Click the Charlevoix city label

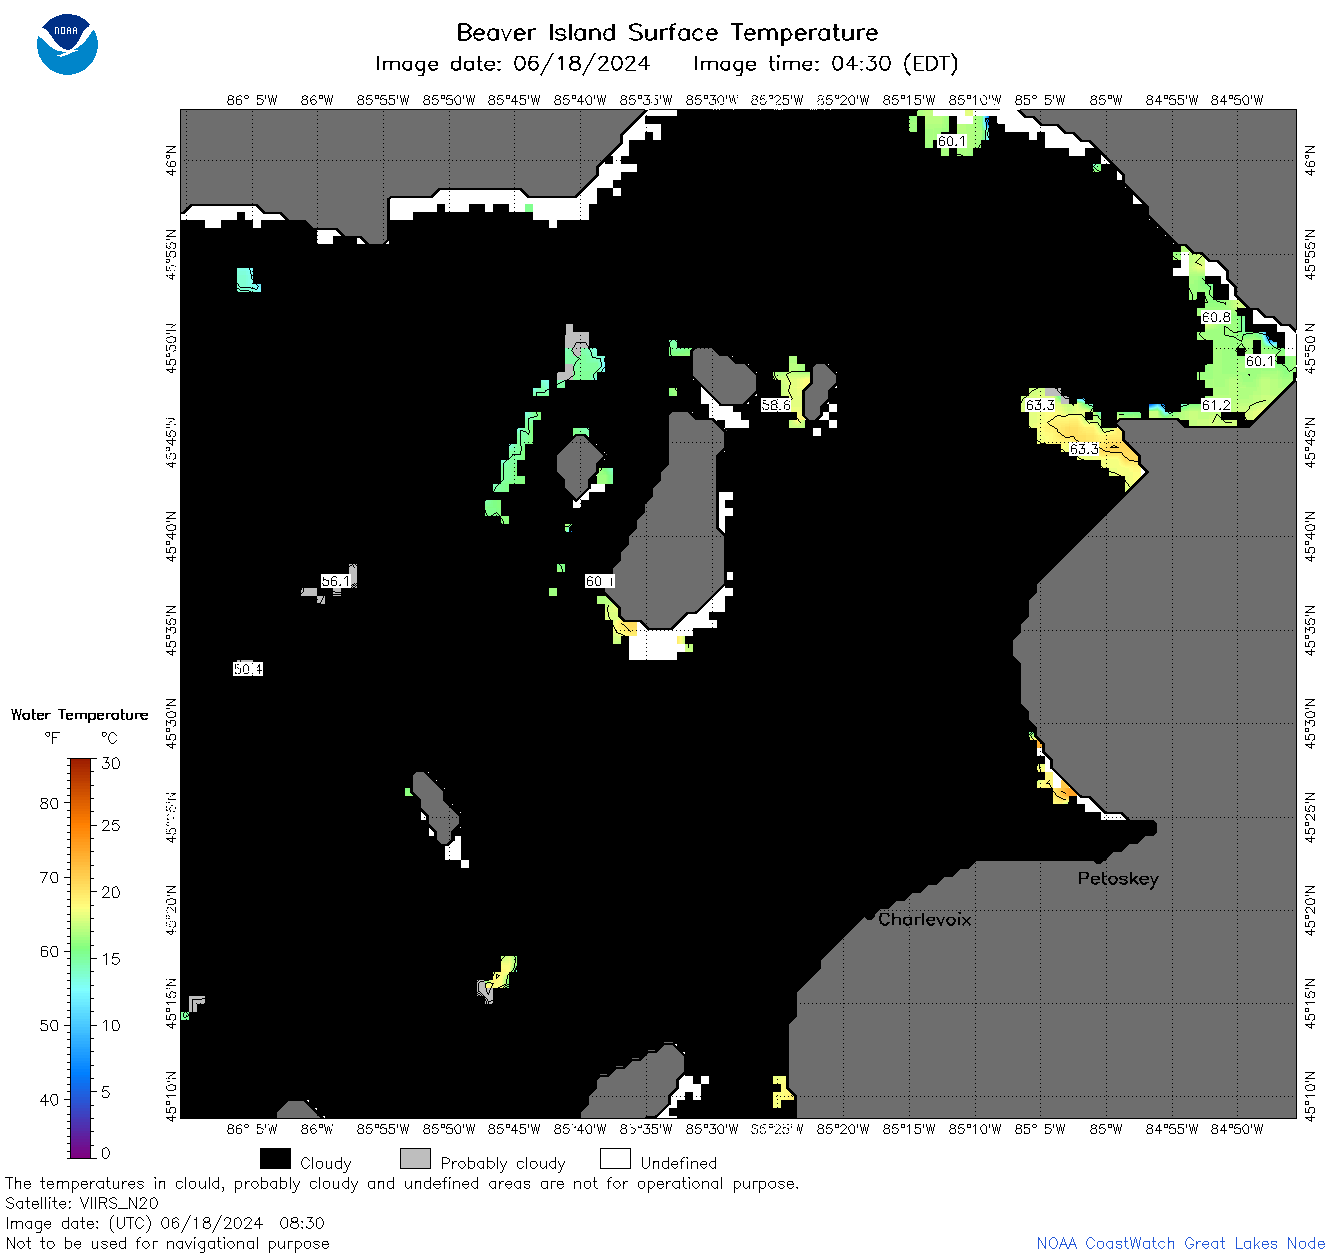tap(925, 919)
